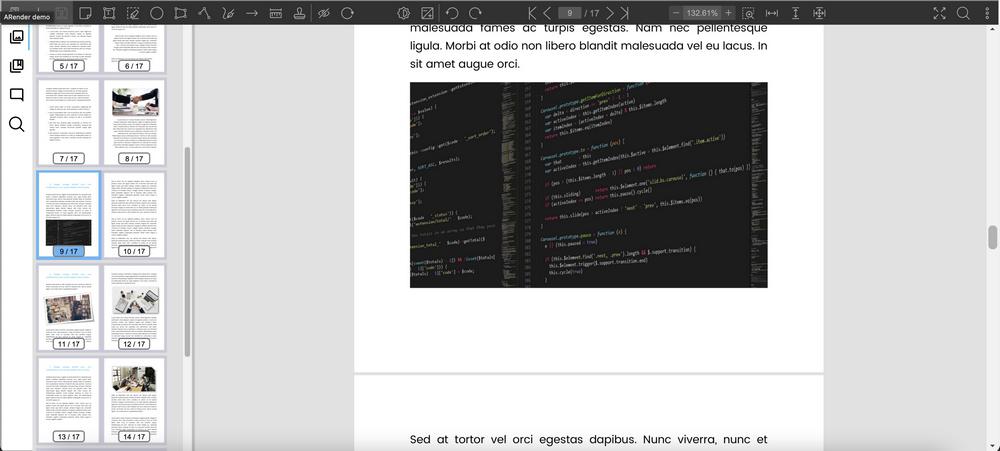Select the stamp annotation tool

299,13
